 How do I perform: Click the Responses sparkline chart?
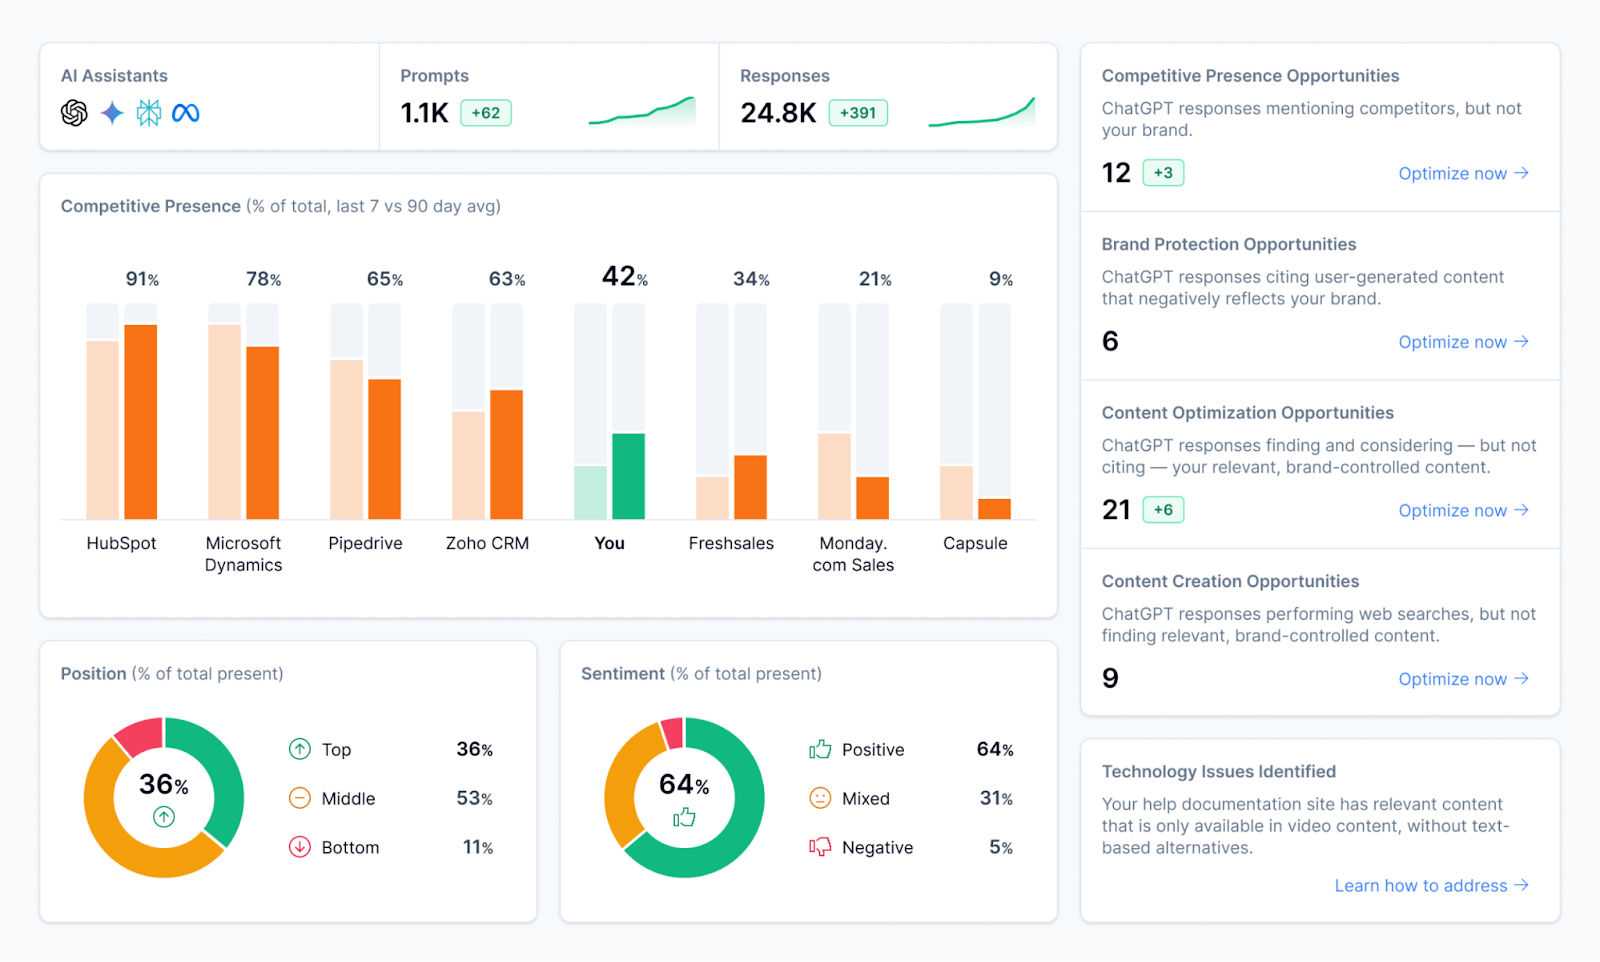click(x=983, y=112)
